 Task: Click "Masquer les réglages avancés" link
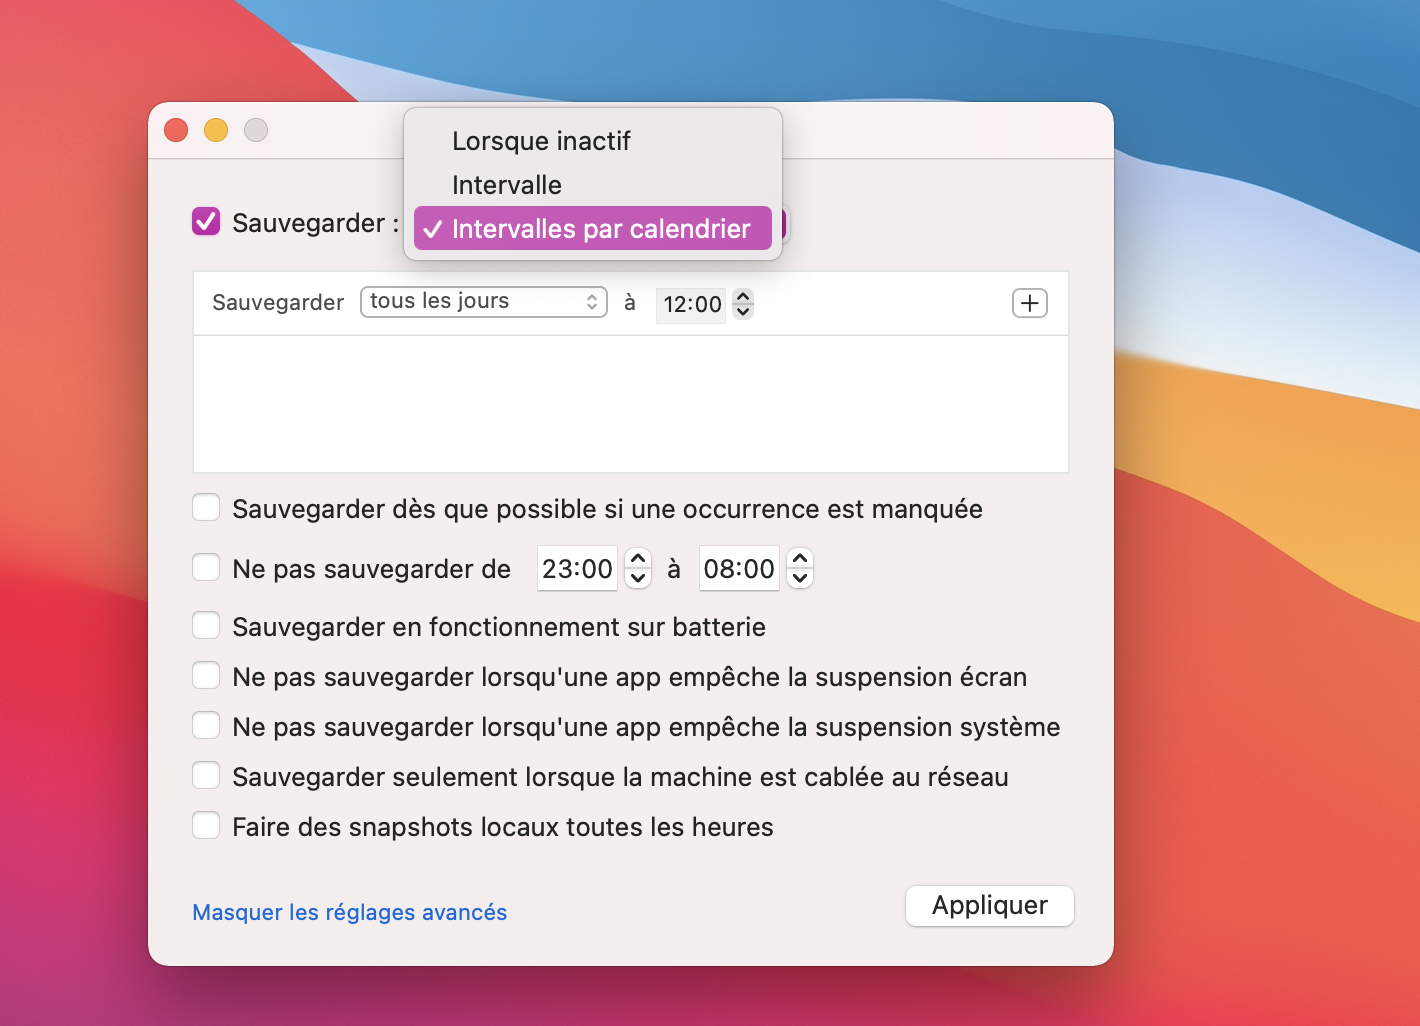[x=349, y=912]
